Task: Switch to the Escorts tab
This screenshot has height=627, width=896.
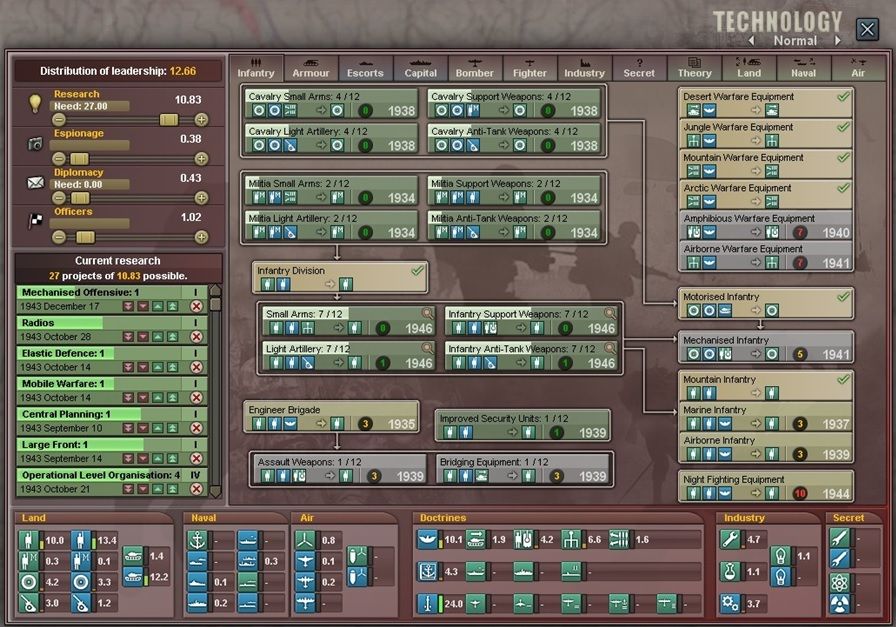Action: [365, 68]
